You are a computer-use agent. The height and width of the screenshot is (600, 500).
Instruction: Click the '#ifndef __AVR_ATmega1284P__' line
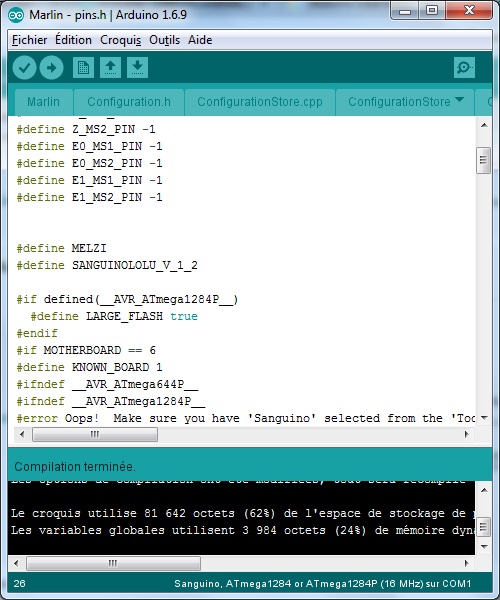click(111, 401)
